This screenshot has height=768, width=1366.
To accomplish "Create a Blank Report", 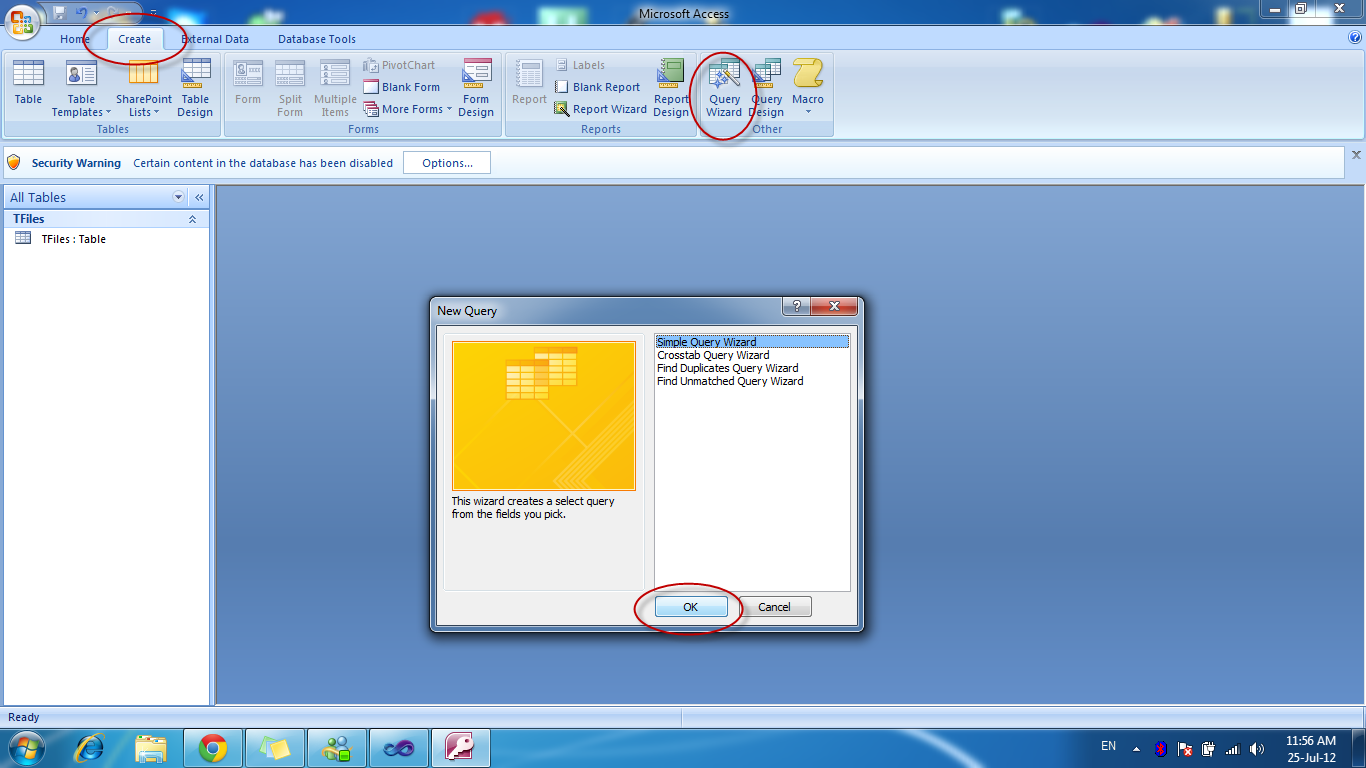I will tap(597, 87).
